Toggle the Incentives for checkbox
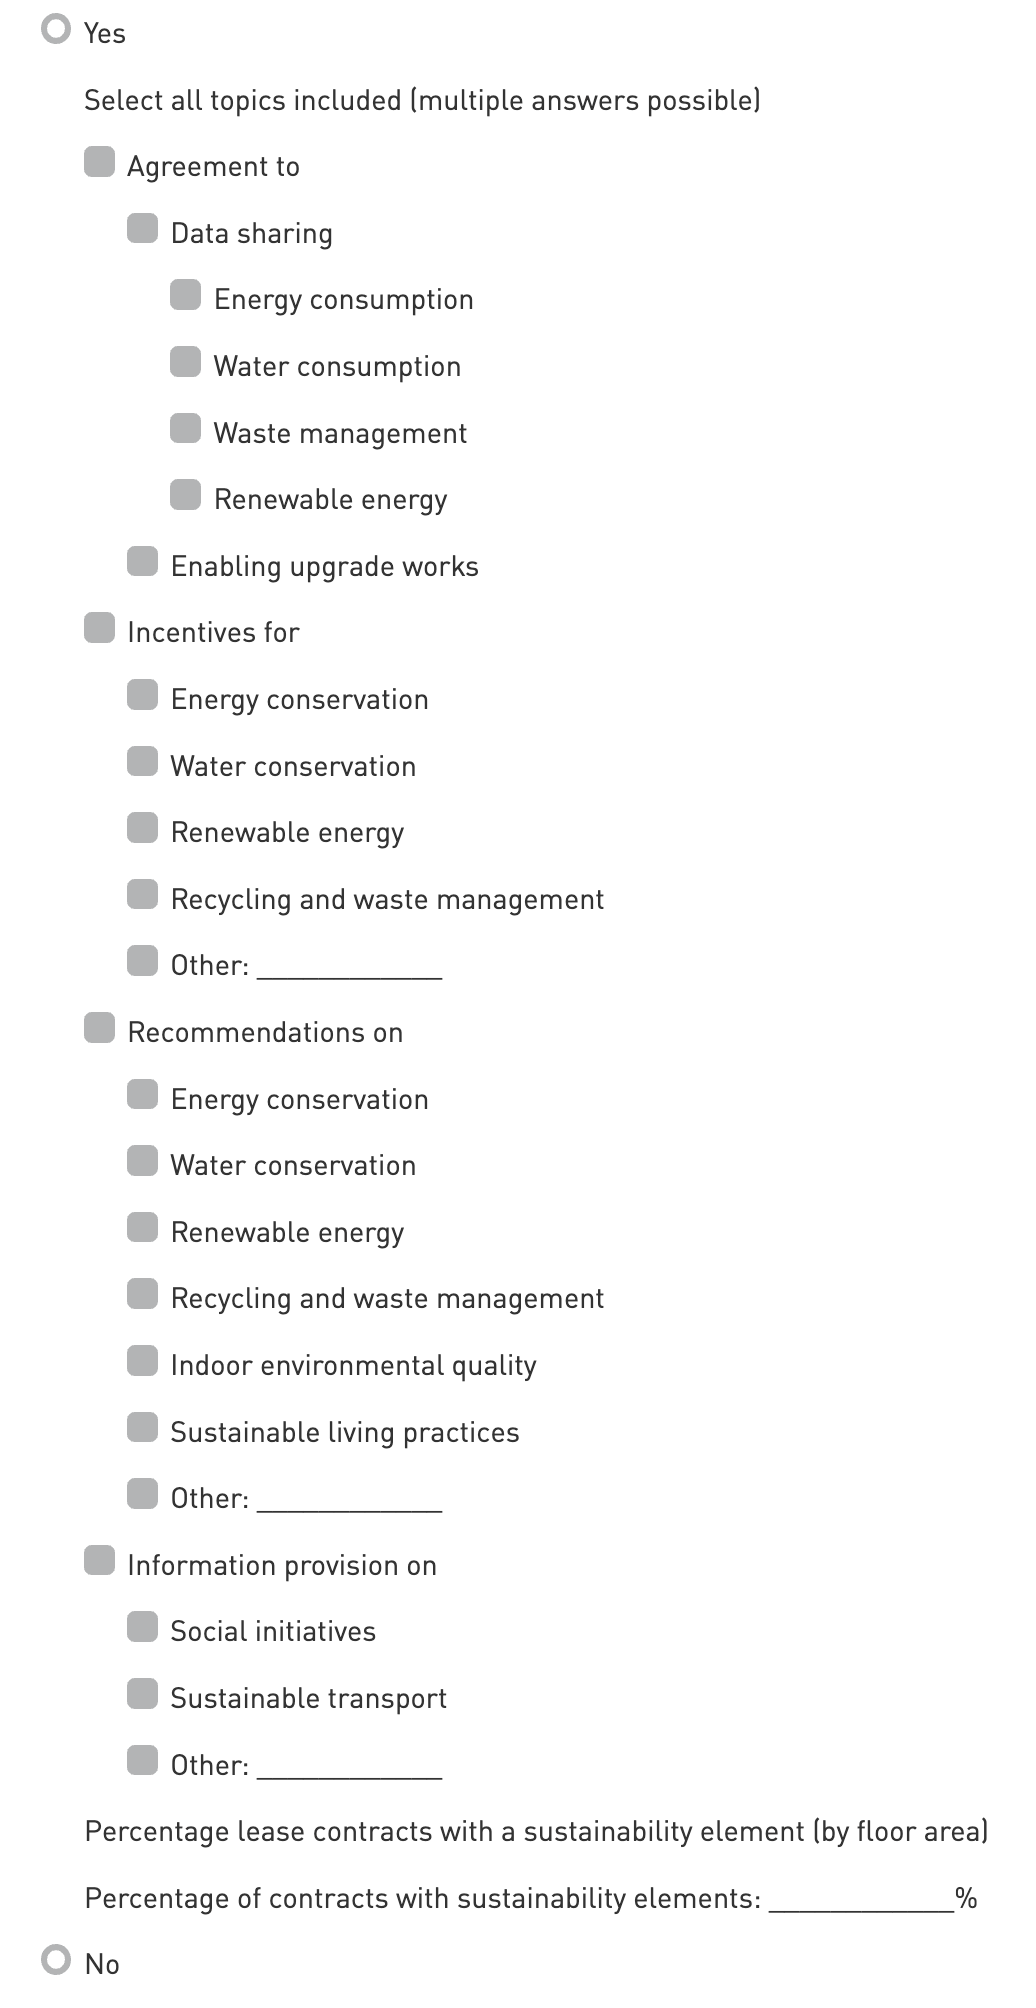 [99, 628]
